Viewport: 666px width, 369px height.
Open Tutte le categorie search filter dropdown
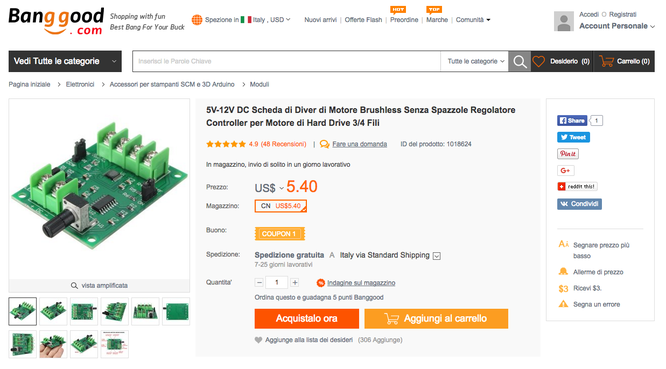coord(475,62)
